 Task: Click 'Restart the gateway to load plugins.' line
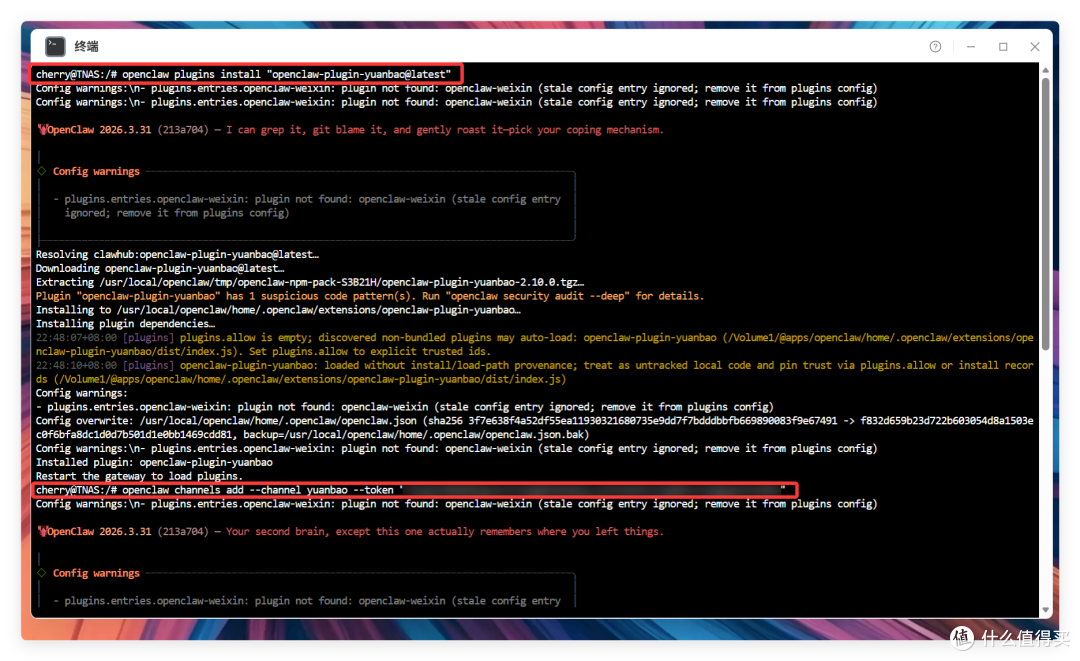139,476
